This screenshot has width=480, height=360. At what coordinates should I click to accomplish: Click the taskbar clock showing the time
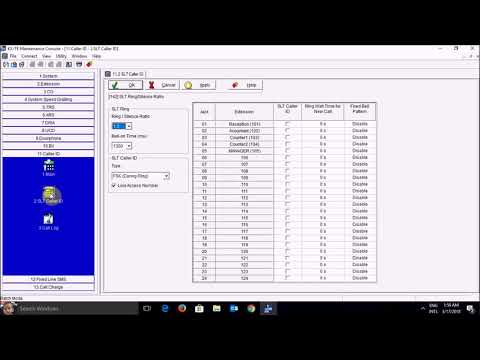pyautogui.click(x=451, y=308)
